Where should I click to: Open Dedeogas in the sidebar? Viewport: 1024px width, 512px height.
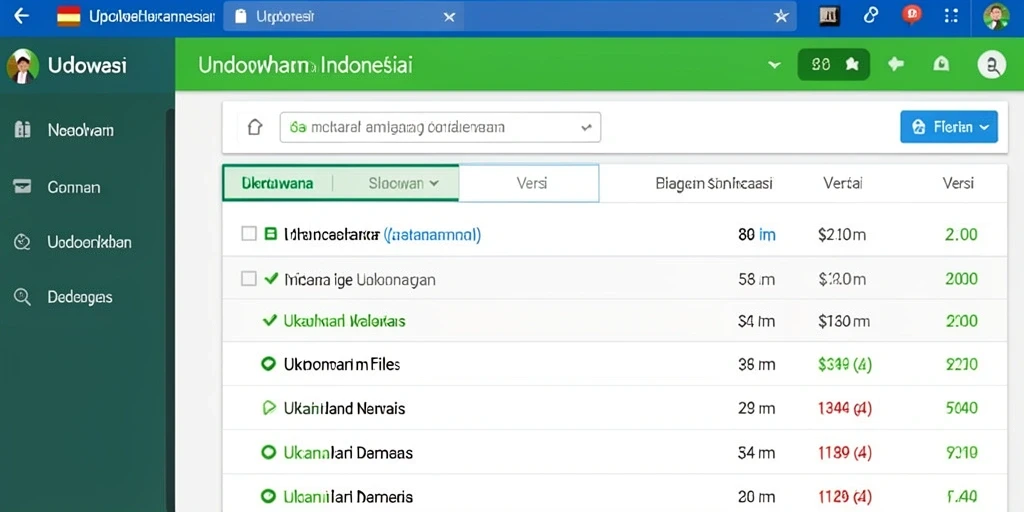click(80, 297)
